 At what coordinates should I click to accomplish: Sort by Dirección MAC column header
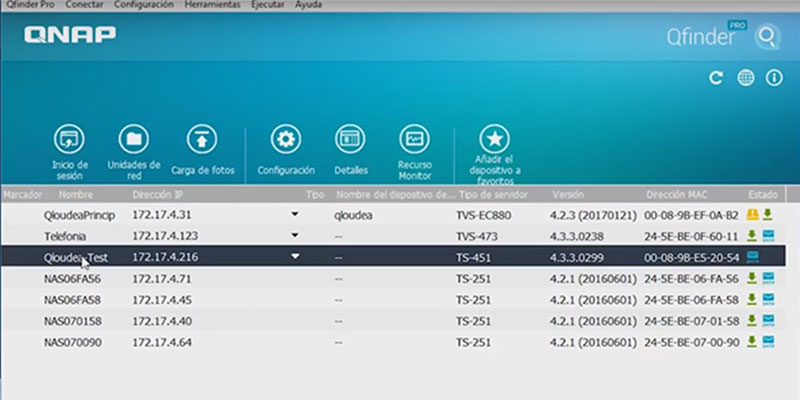click(677, 194)
